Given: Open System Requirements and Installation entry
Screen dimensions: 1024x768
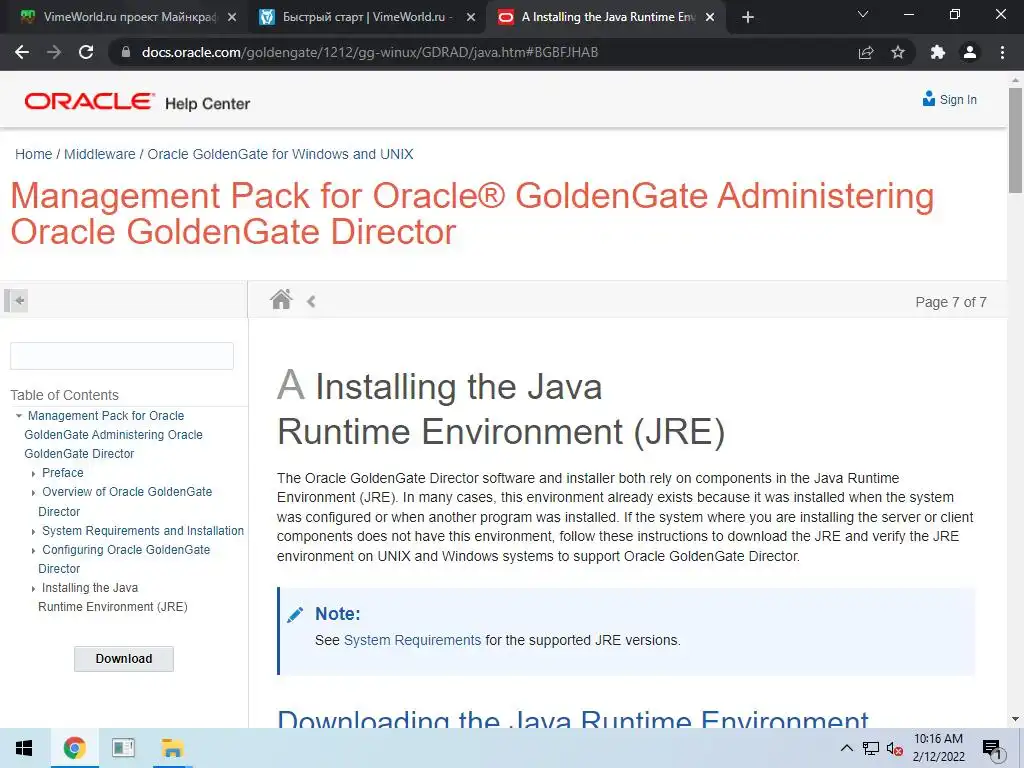Looking at the screenshot, I should point(143,530).
